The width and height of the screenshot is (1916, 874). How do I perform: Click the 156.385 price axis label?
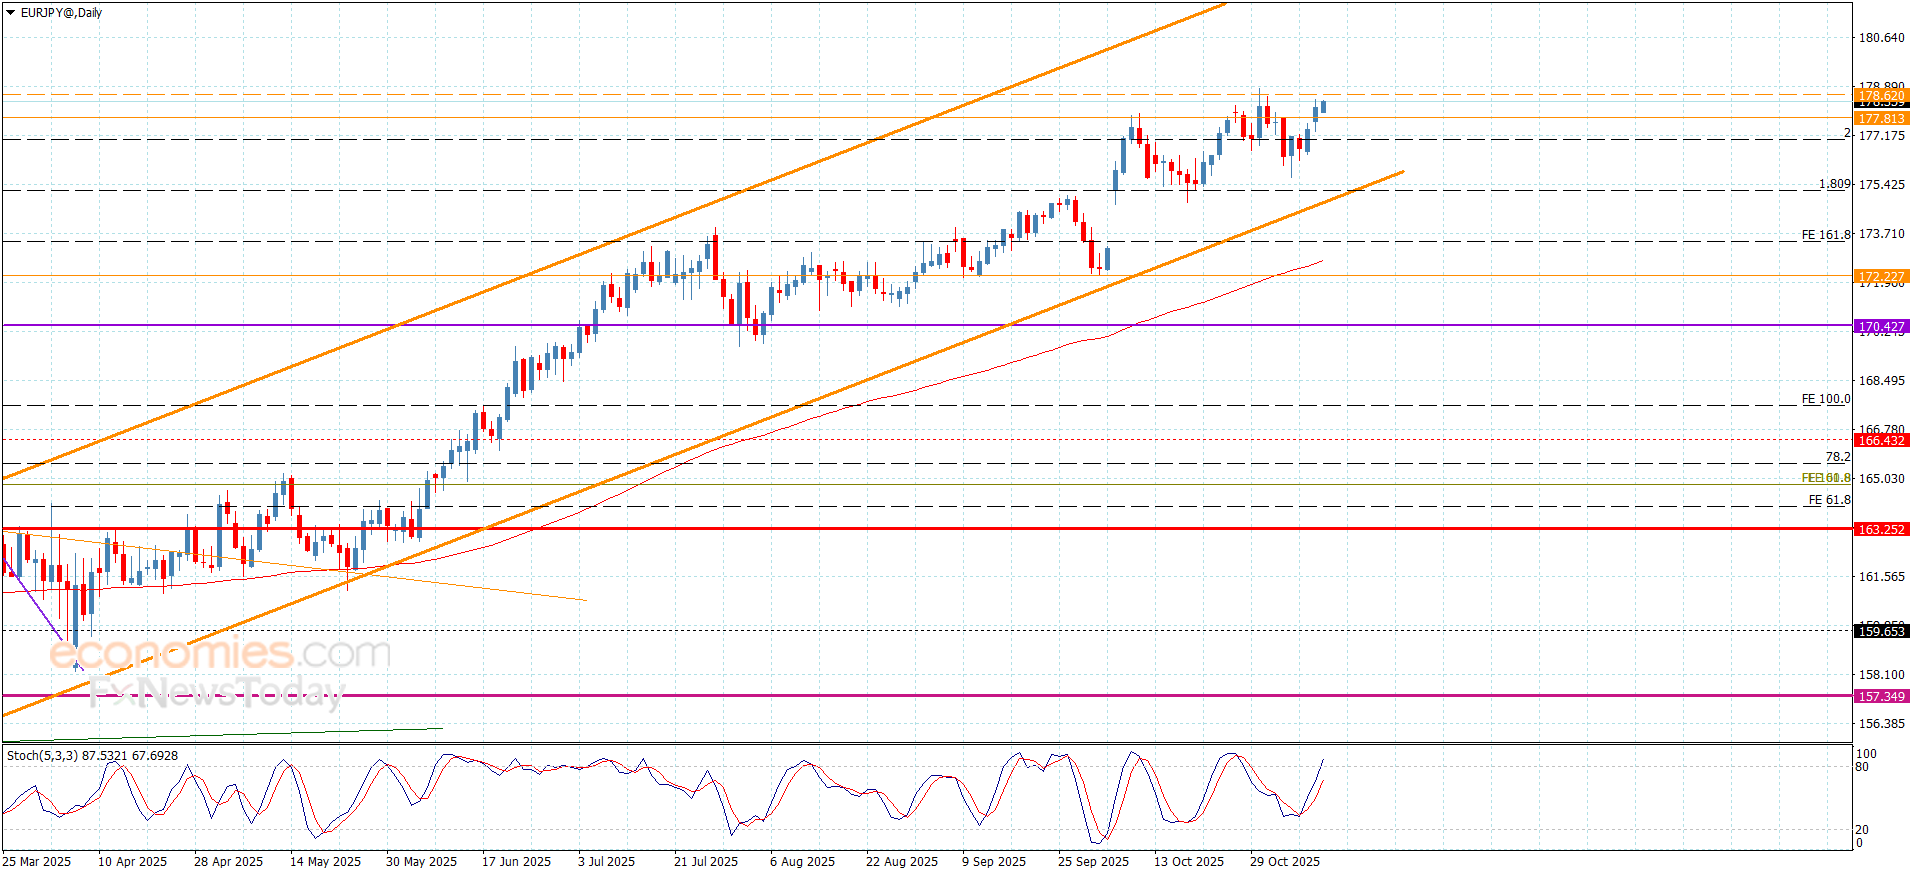pyautogui.click(x=1881, y=724)
